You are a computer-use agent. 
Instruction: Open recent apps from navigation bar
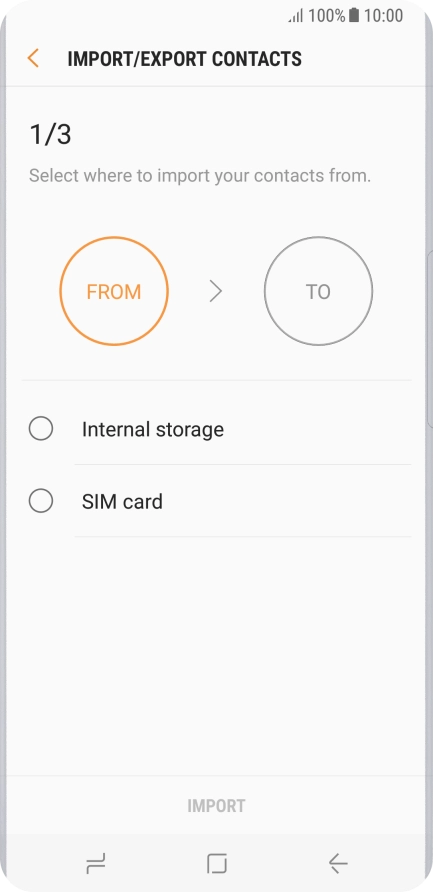96,864
